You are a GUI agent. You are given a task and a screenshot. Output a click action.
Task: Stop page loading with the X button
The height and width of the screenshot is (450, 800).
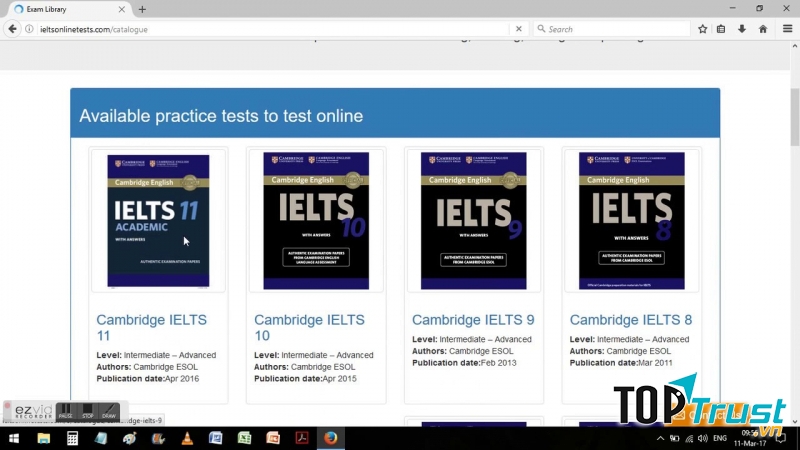pyautogui.click(x=518, y=29)
